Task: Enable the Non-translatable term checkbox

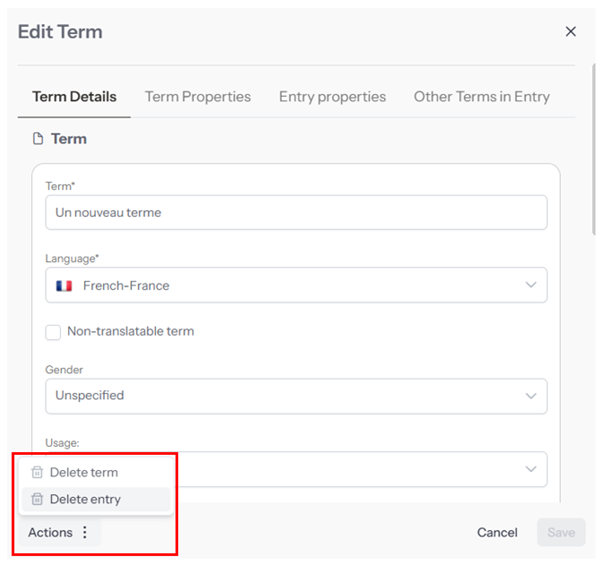Action: pyautogui.click(x=54, y=332)
